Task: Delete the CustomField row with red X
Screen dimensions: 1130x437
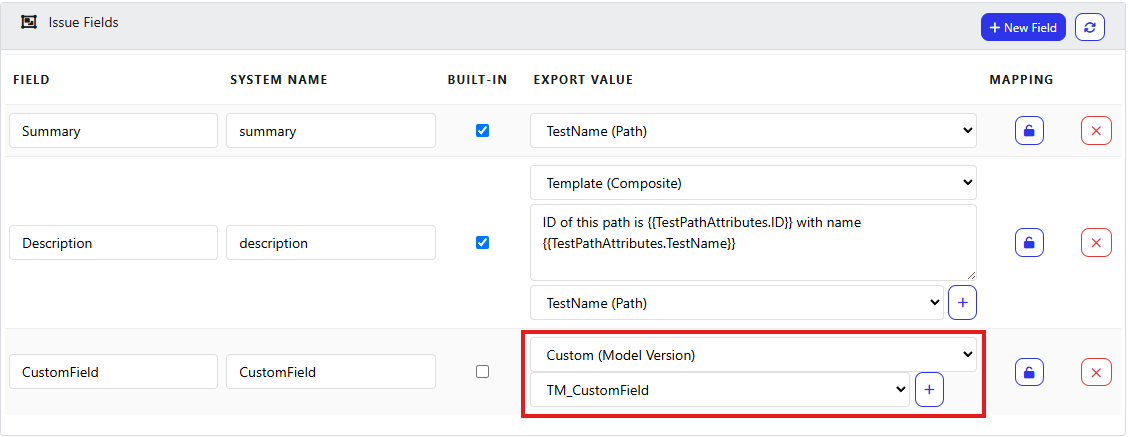Action: pyautogui.click(x=1096, y=372)
